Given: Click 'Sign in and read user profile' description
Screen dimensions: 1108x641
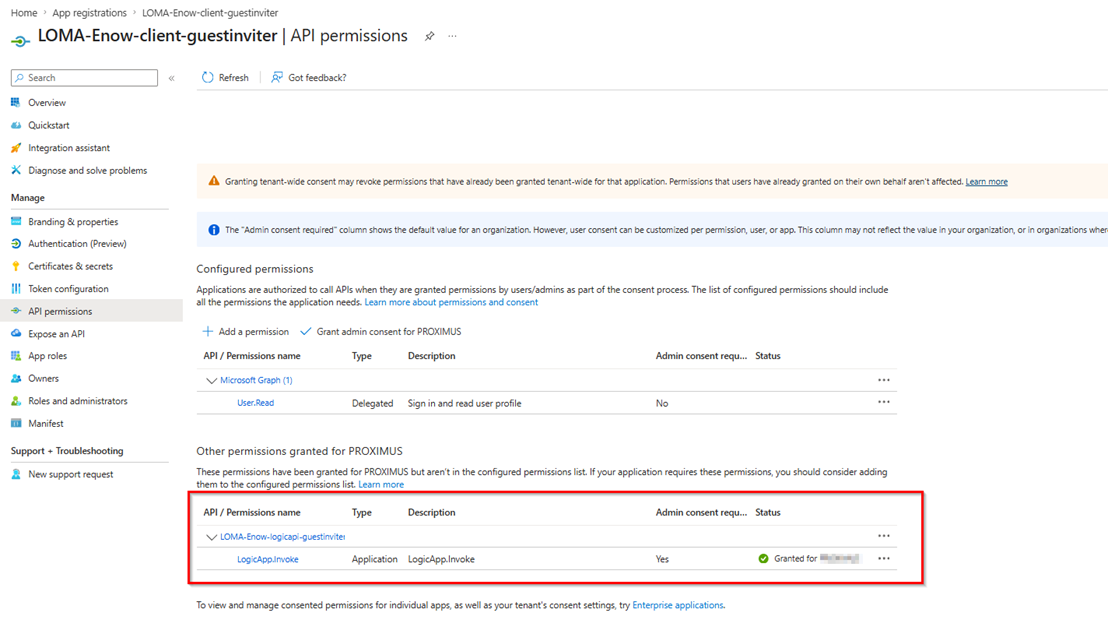Looking at the screenshot, I should pos(464,404).
